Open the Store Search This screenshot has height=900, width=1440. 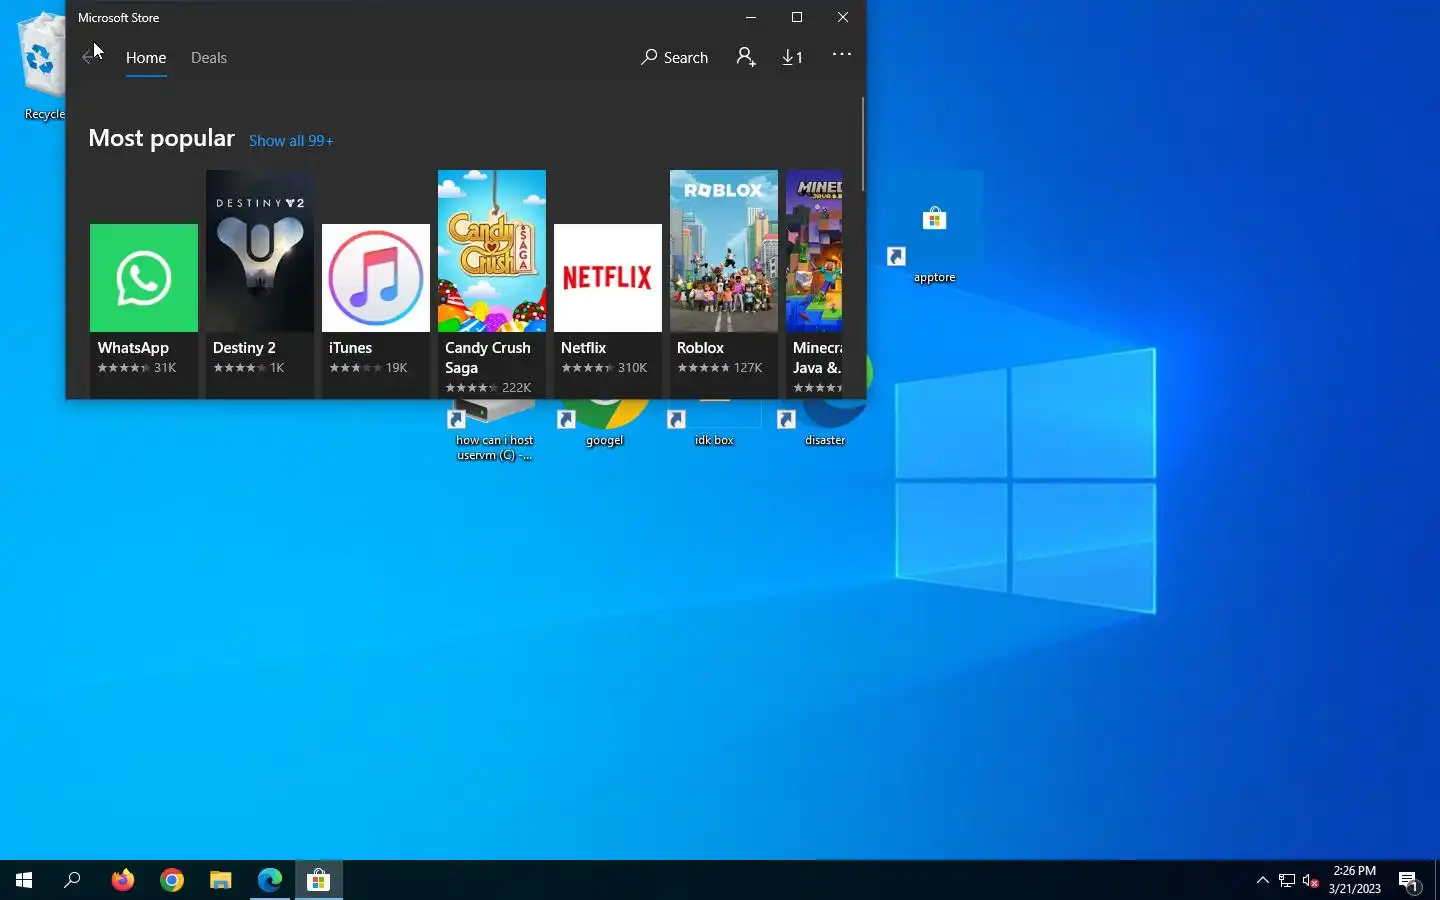pos(675,58)
